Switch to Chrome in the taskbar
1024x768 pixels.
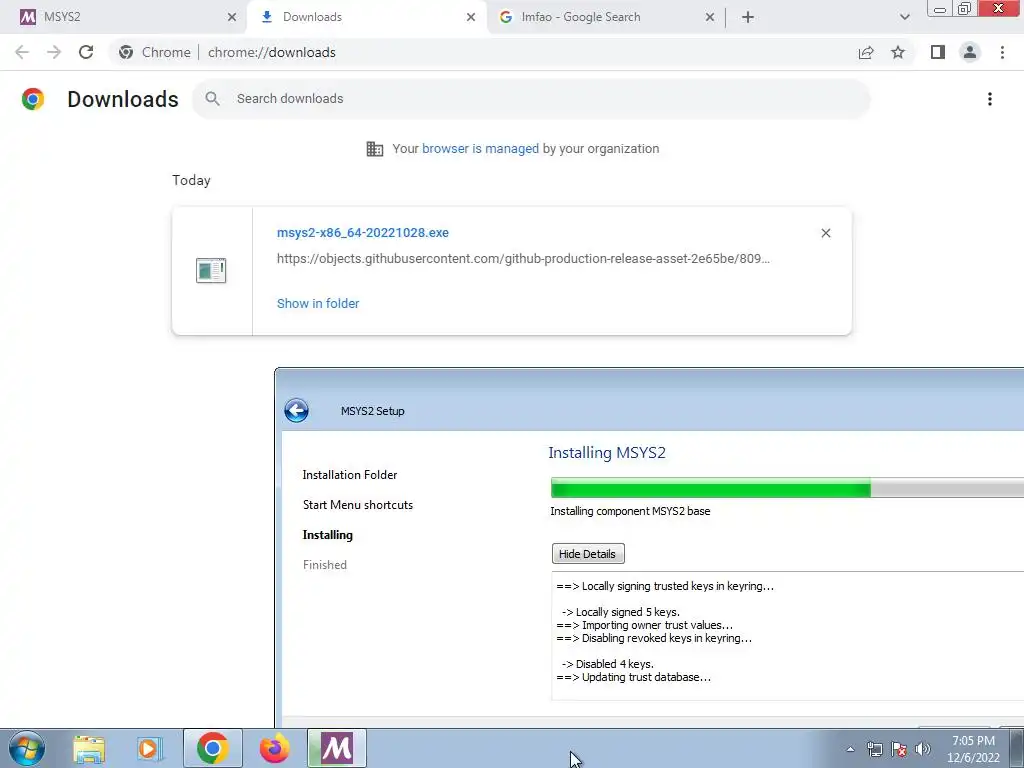(212, 748)
